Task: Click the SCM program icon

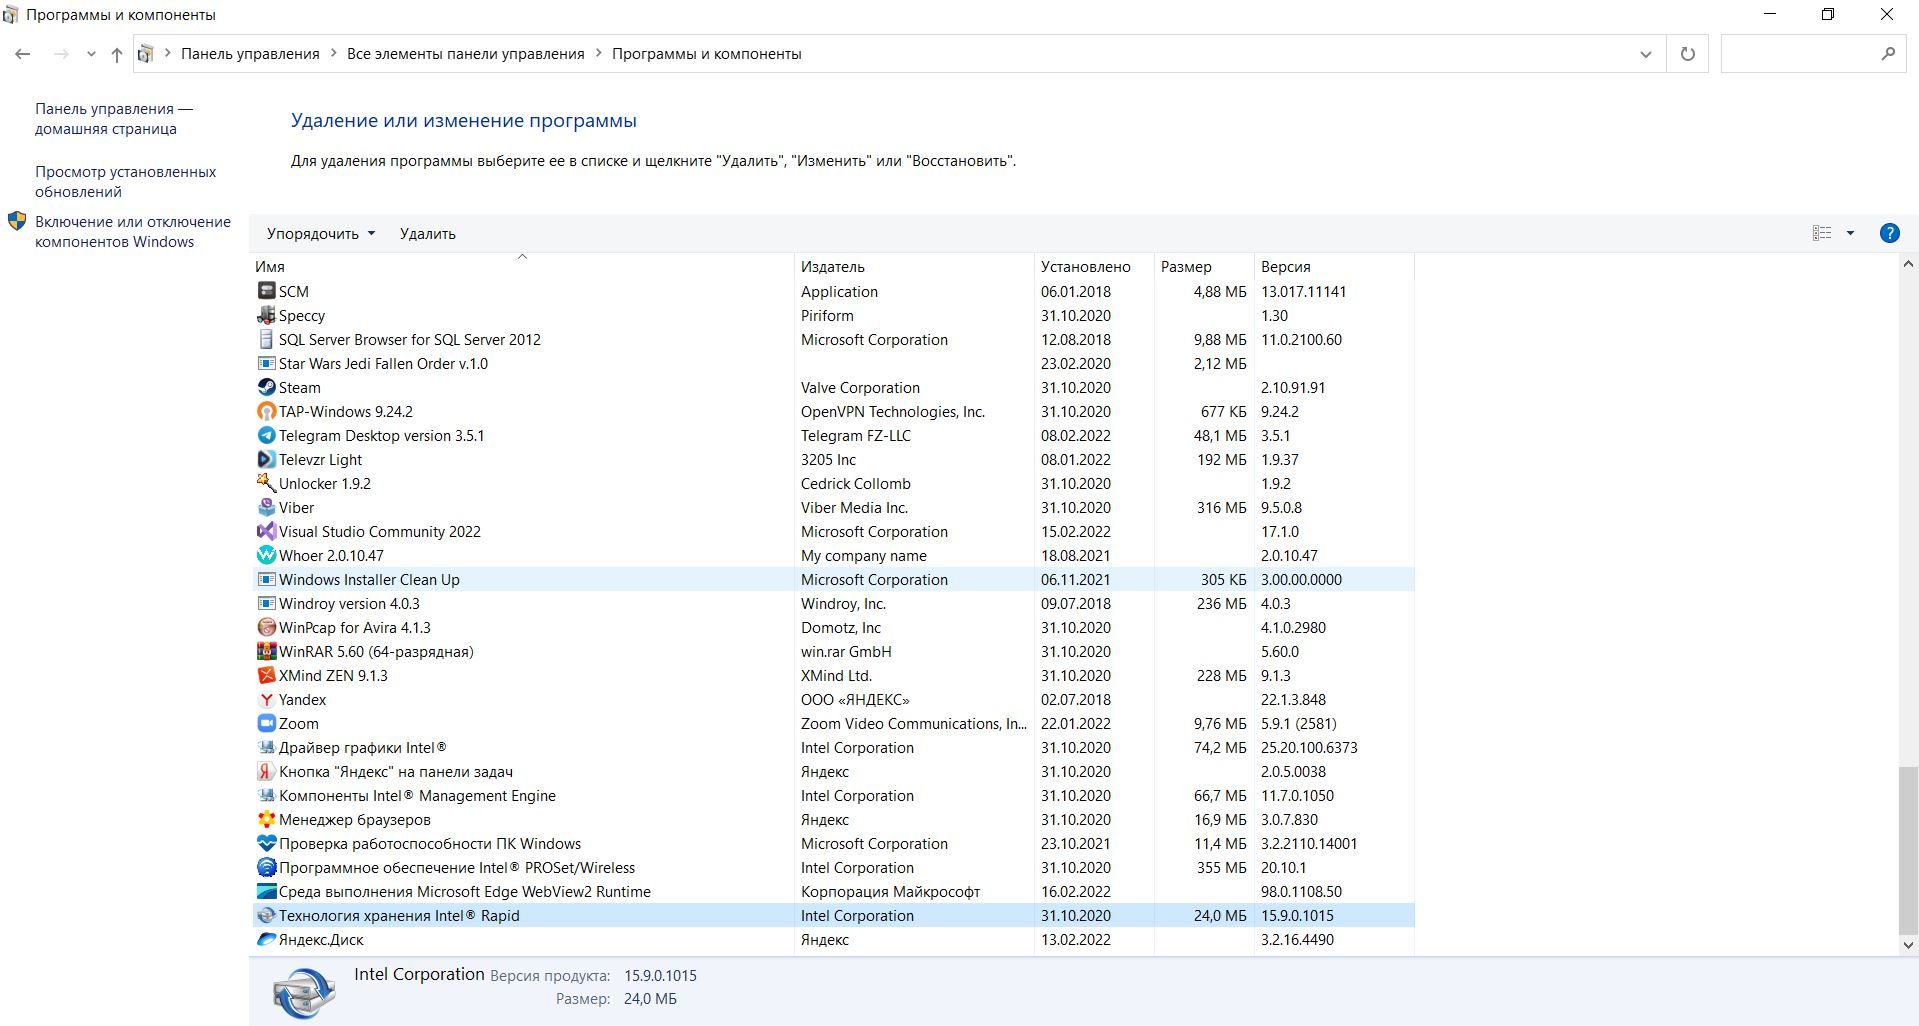Action: point(266,291)
